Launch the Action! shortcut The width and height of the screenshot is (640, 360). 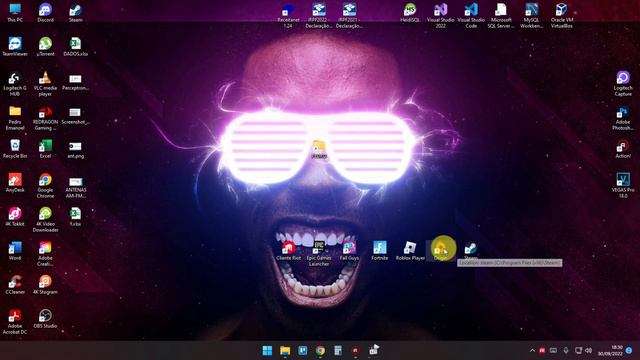pyautogui.click(x=623, y=149)
